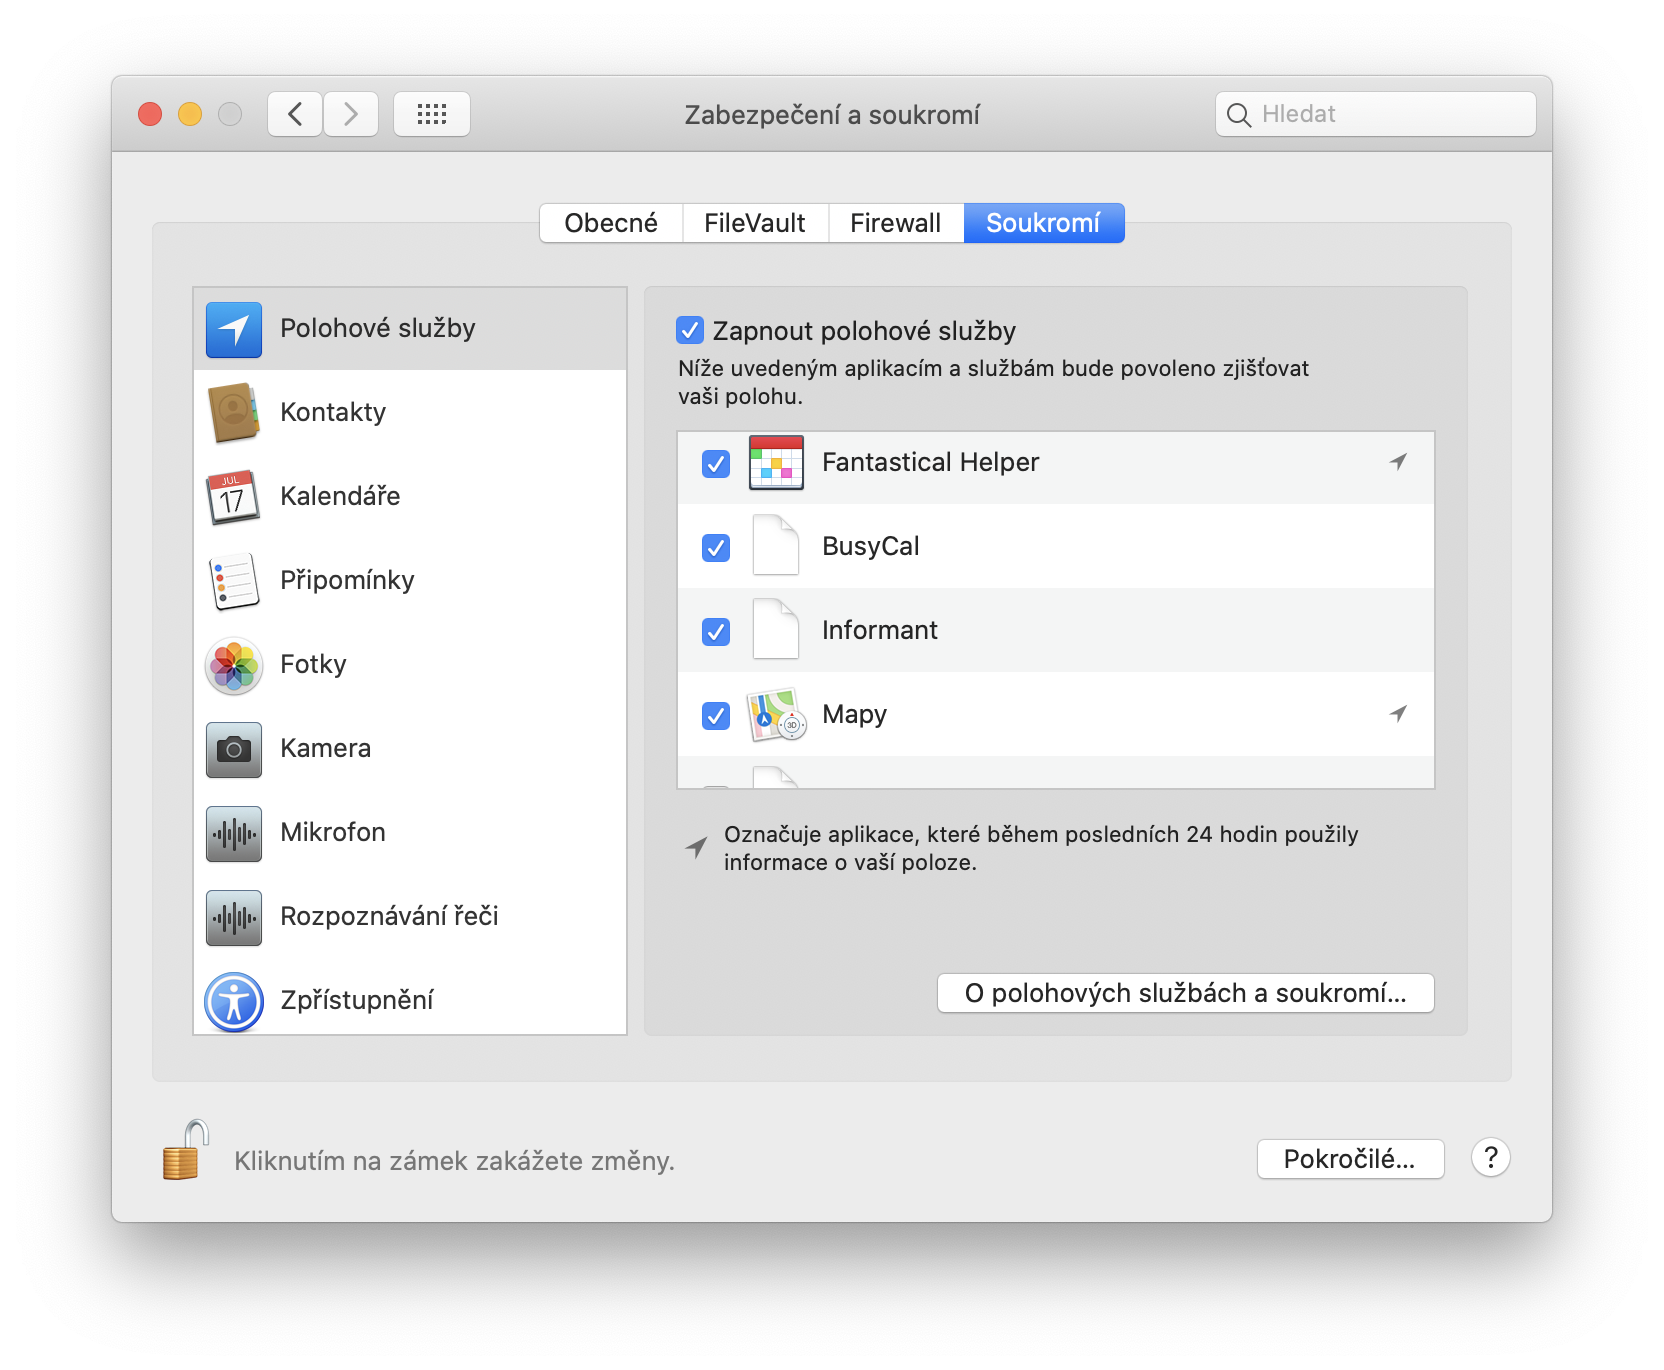Open Zpřístupnění accessibility category
Viewport: 1664px width, 1370px height.
point(356,1000)
